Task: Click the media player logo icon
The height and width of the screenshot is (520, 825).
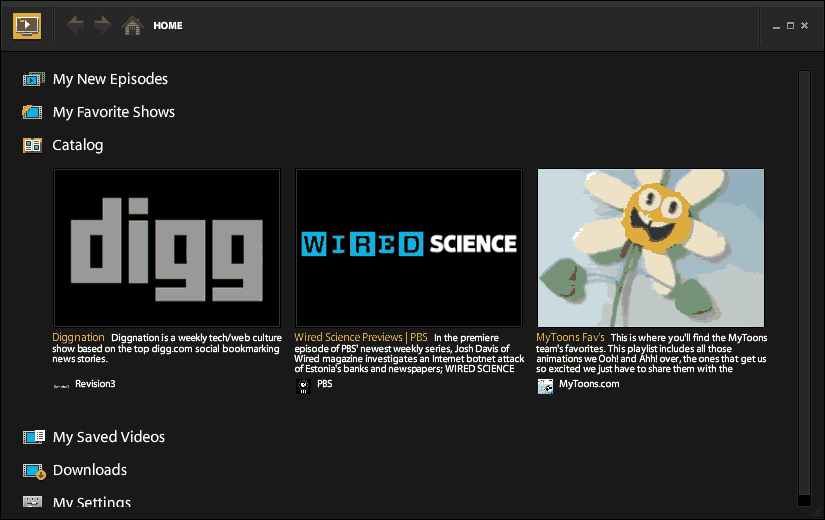Action: click(x=27, y=26)
